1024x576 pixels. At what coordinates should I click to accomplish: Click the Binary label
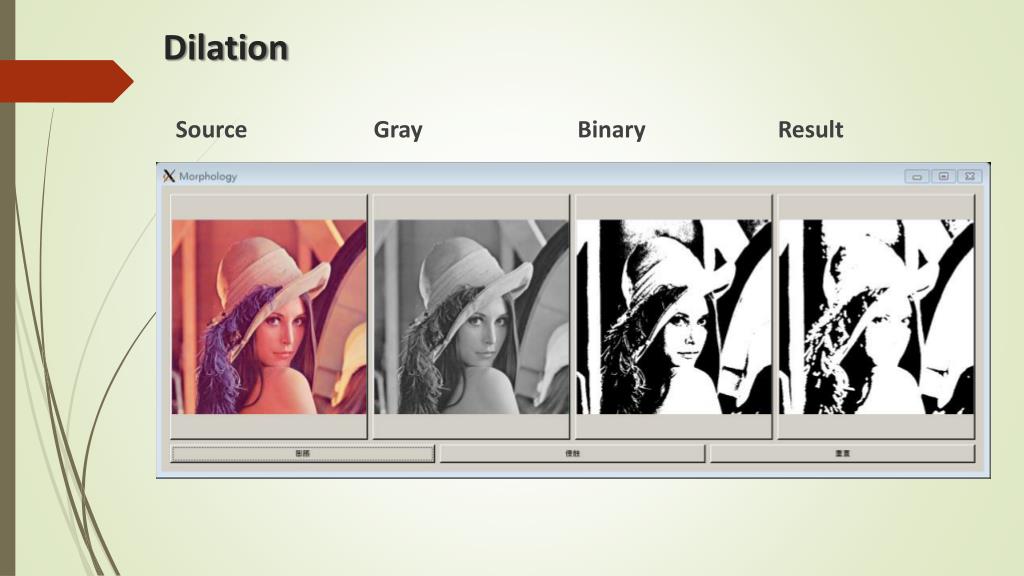click(x=611, y=130)
